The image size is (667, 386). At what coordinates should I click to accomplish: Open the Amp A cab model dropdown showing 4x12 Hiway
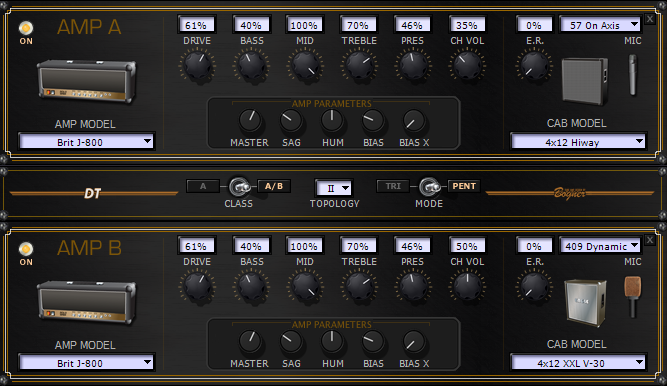tap(578, 142)
